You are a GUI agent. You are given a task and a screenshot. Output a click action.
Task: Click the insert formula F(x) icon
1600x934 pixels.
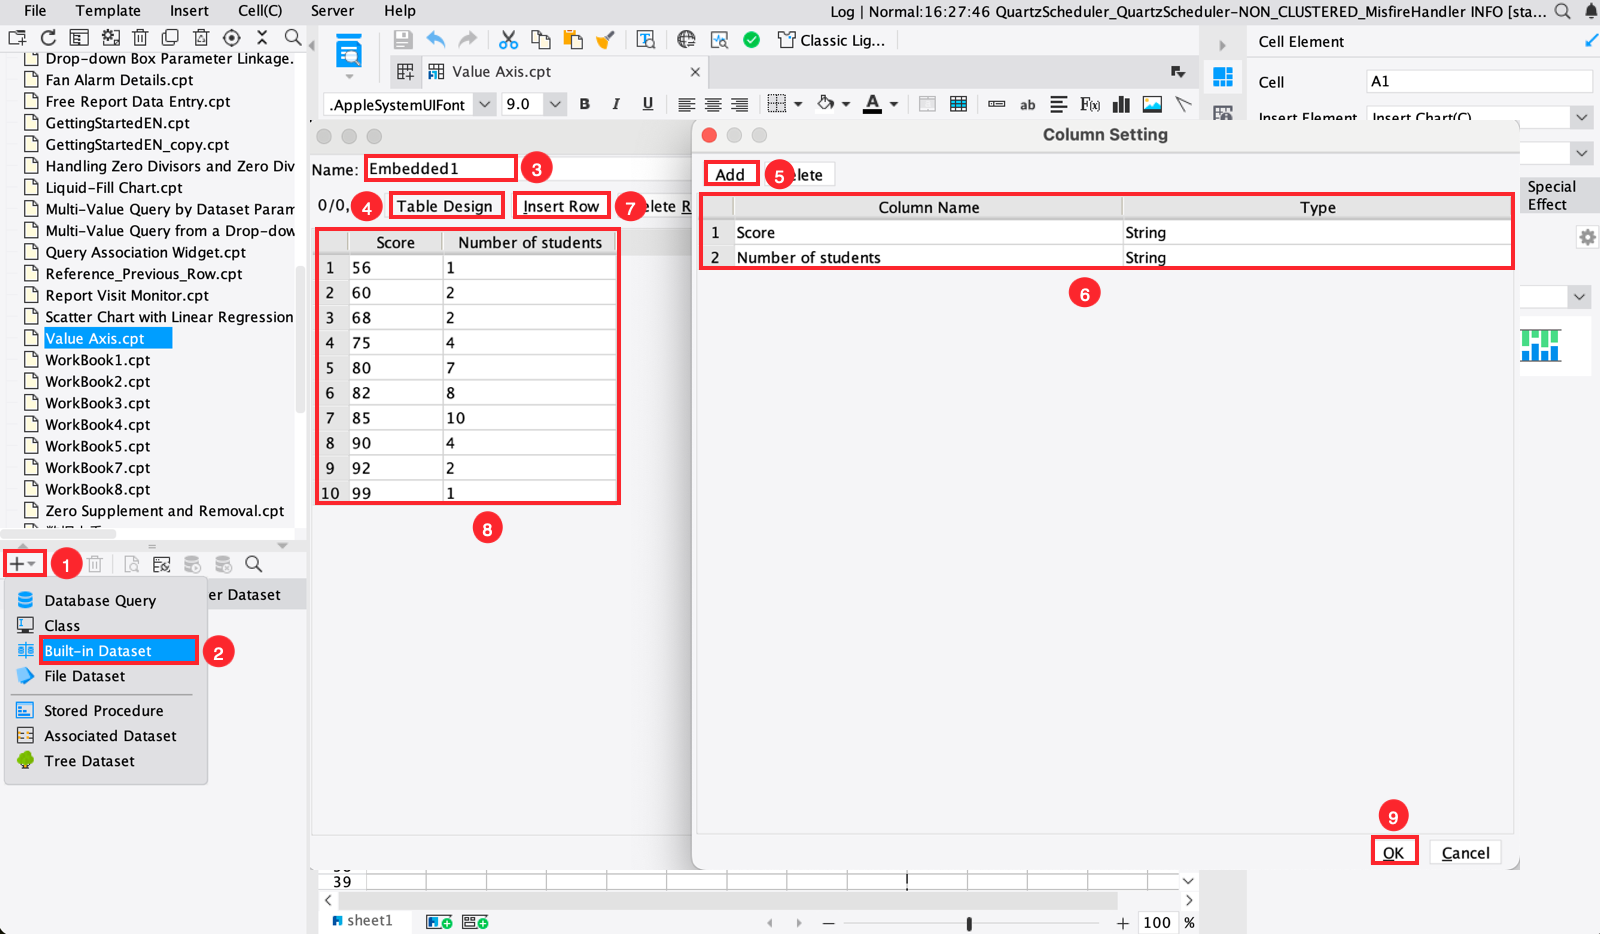click(1090, 104)
